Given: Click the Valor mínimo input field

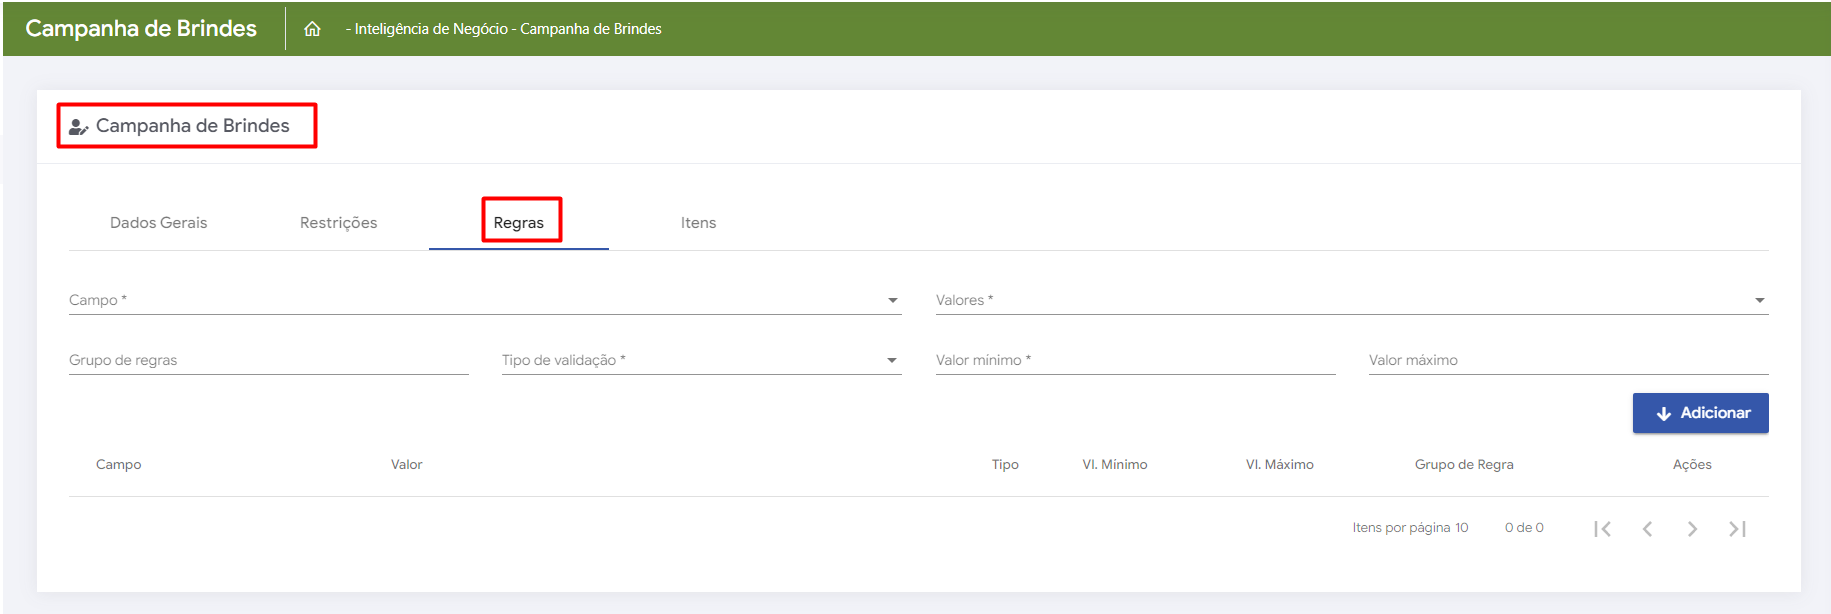Looking at the screenshot, I should (x=1135, y=360).
